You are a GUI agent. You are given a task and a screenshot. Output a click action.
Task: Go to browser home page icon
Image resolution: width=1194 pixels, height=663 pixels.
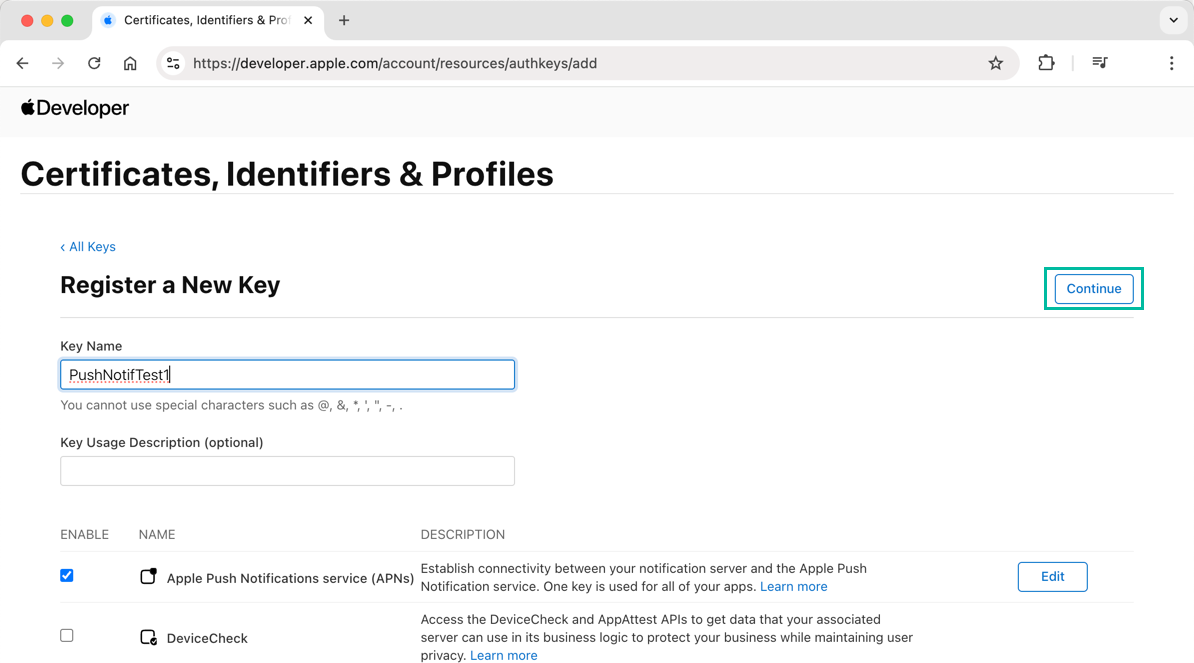click(130, 63)
